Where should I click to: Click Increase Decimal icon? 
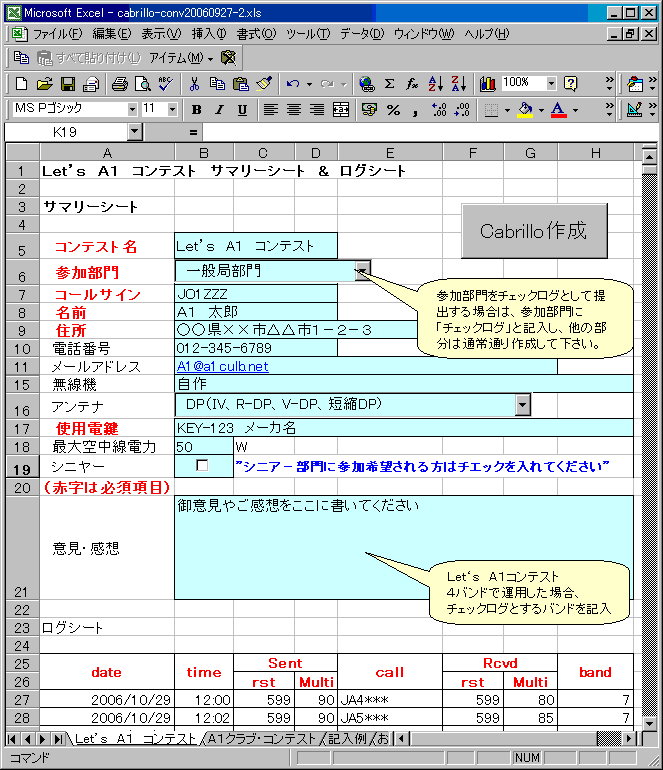click(439, 110)
